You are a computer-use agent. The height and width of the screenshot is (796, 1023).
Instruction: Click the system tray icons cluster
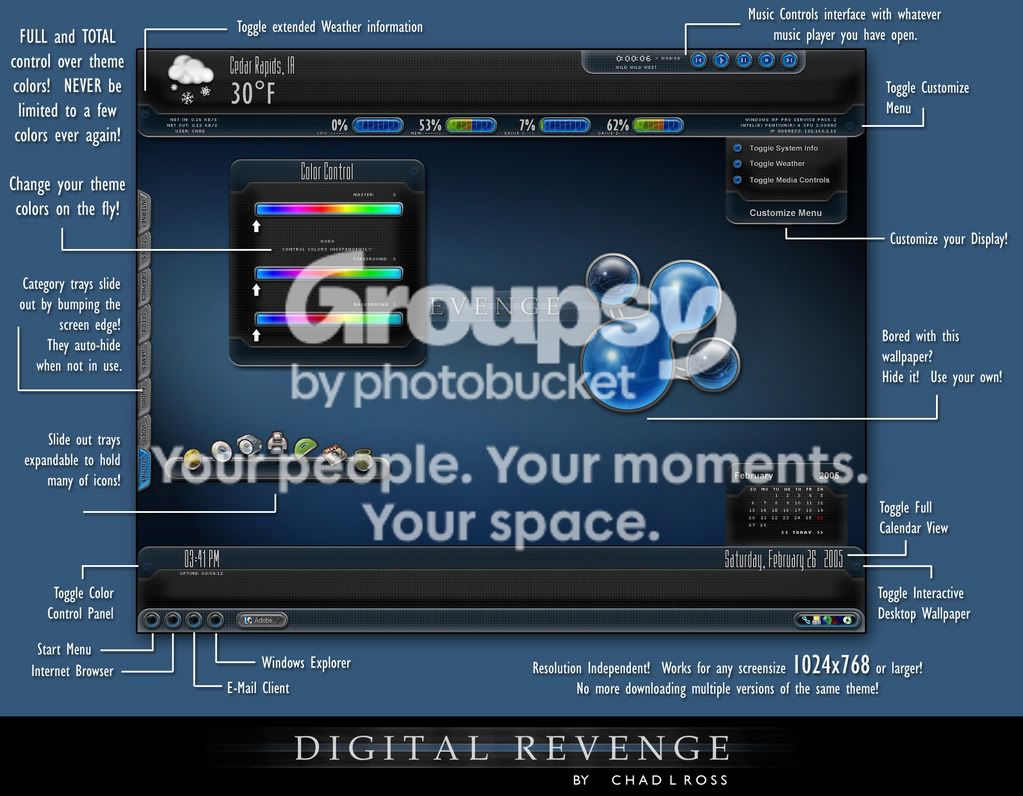pos(827,620)
